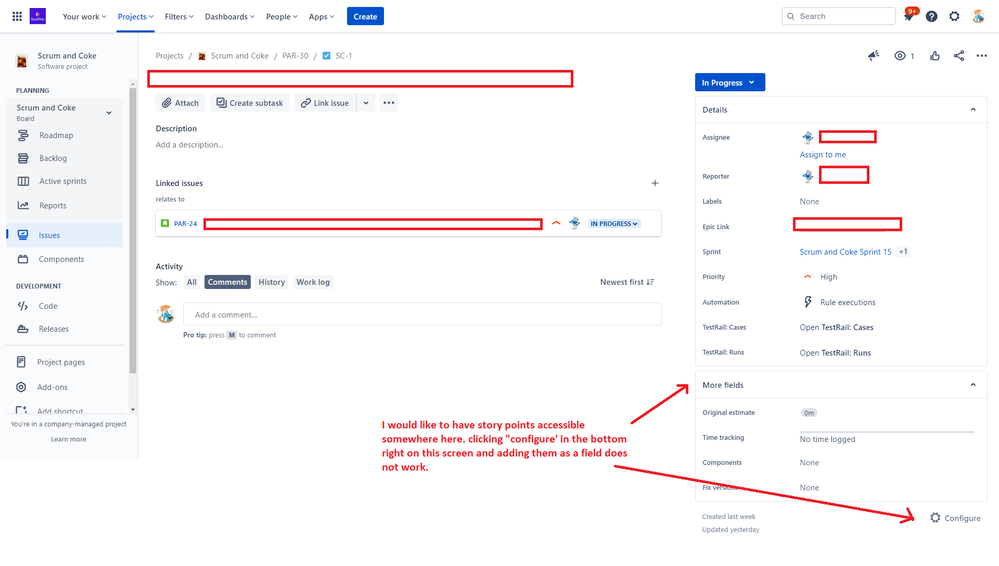The image size is (999, 566).
Task: Click the Time tracking progress bar
Action: [x=887, y=432]
